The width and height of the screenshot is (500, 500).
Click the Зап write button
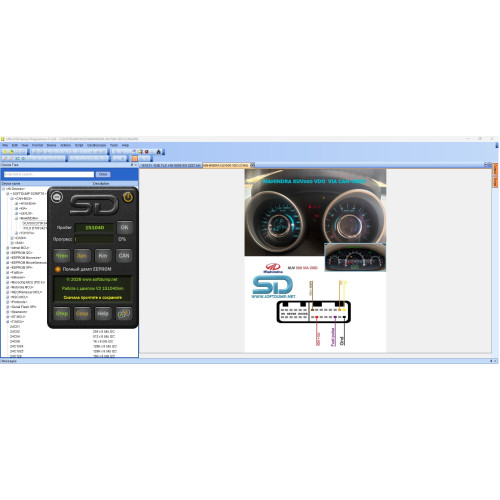tap(82, 256)
